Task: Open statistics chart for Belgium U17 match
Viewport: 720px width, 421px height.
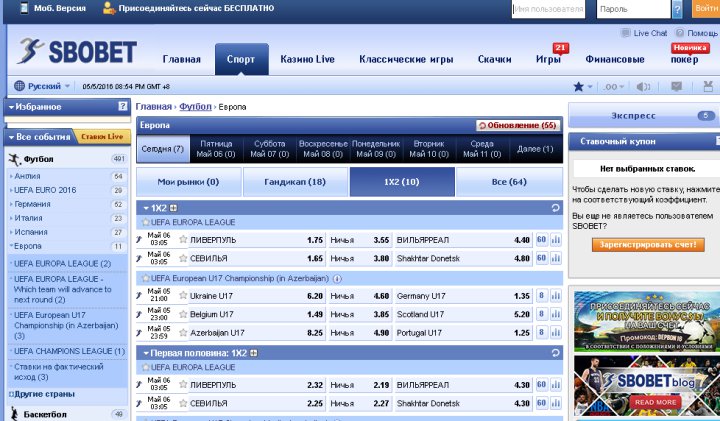Action: point(556,314)
